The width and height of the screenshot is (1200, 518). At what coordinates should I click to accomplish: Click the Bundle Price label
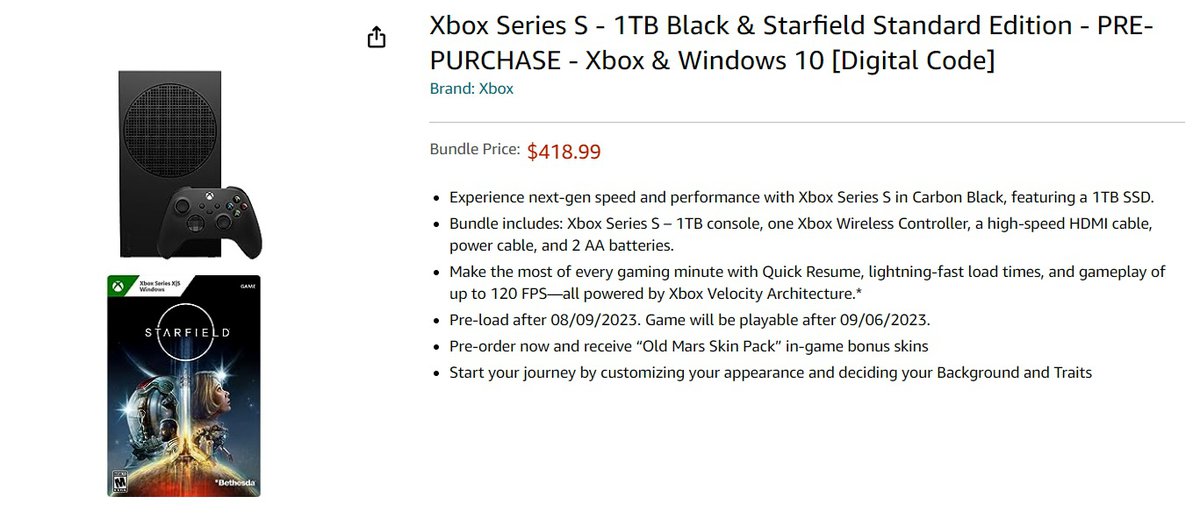coord(475,149)
